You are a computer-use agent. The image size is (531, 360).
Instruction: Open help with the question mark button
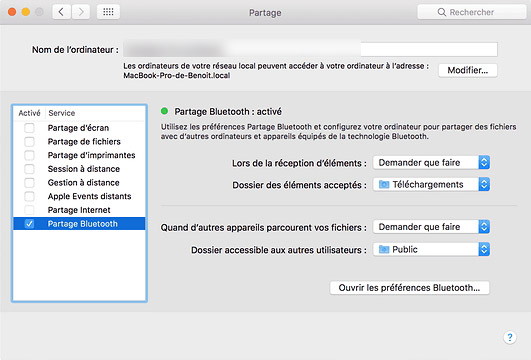point(510,337)
